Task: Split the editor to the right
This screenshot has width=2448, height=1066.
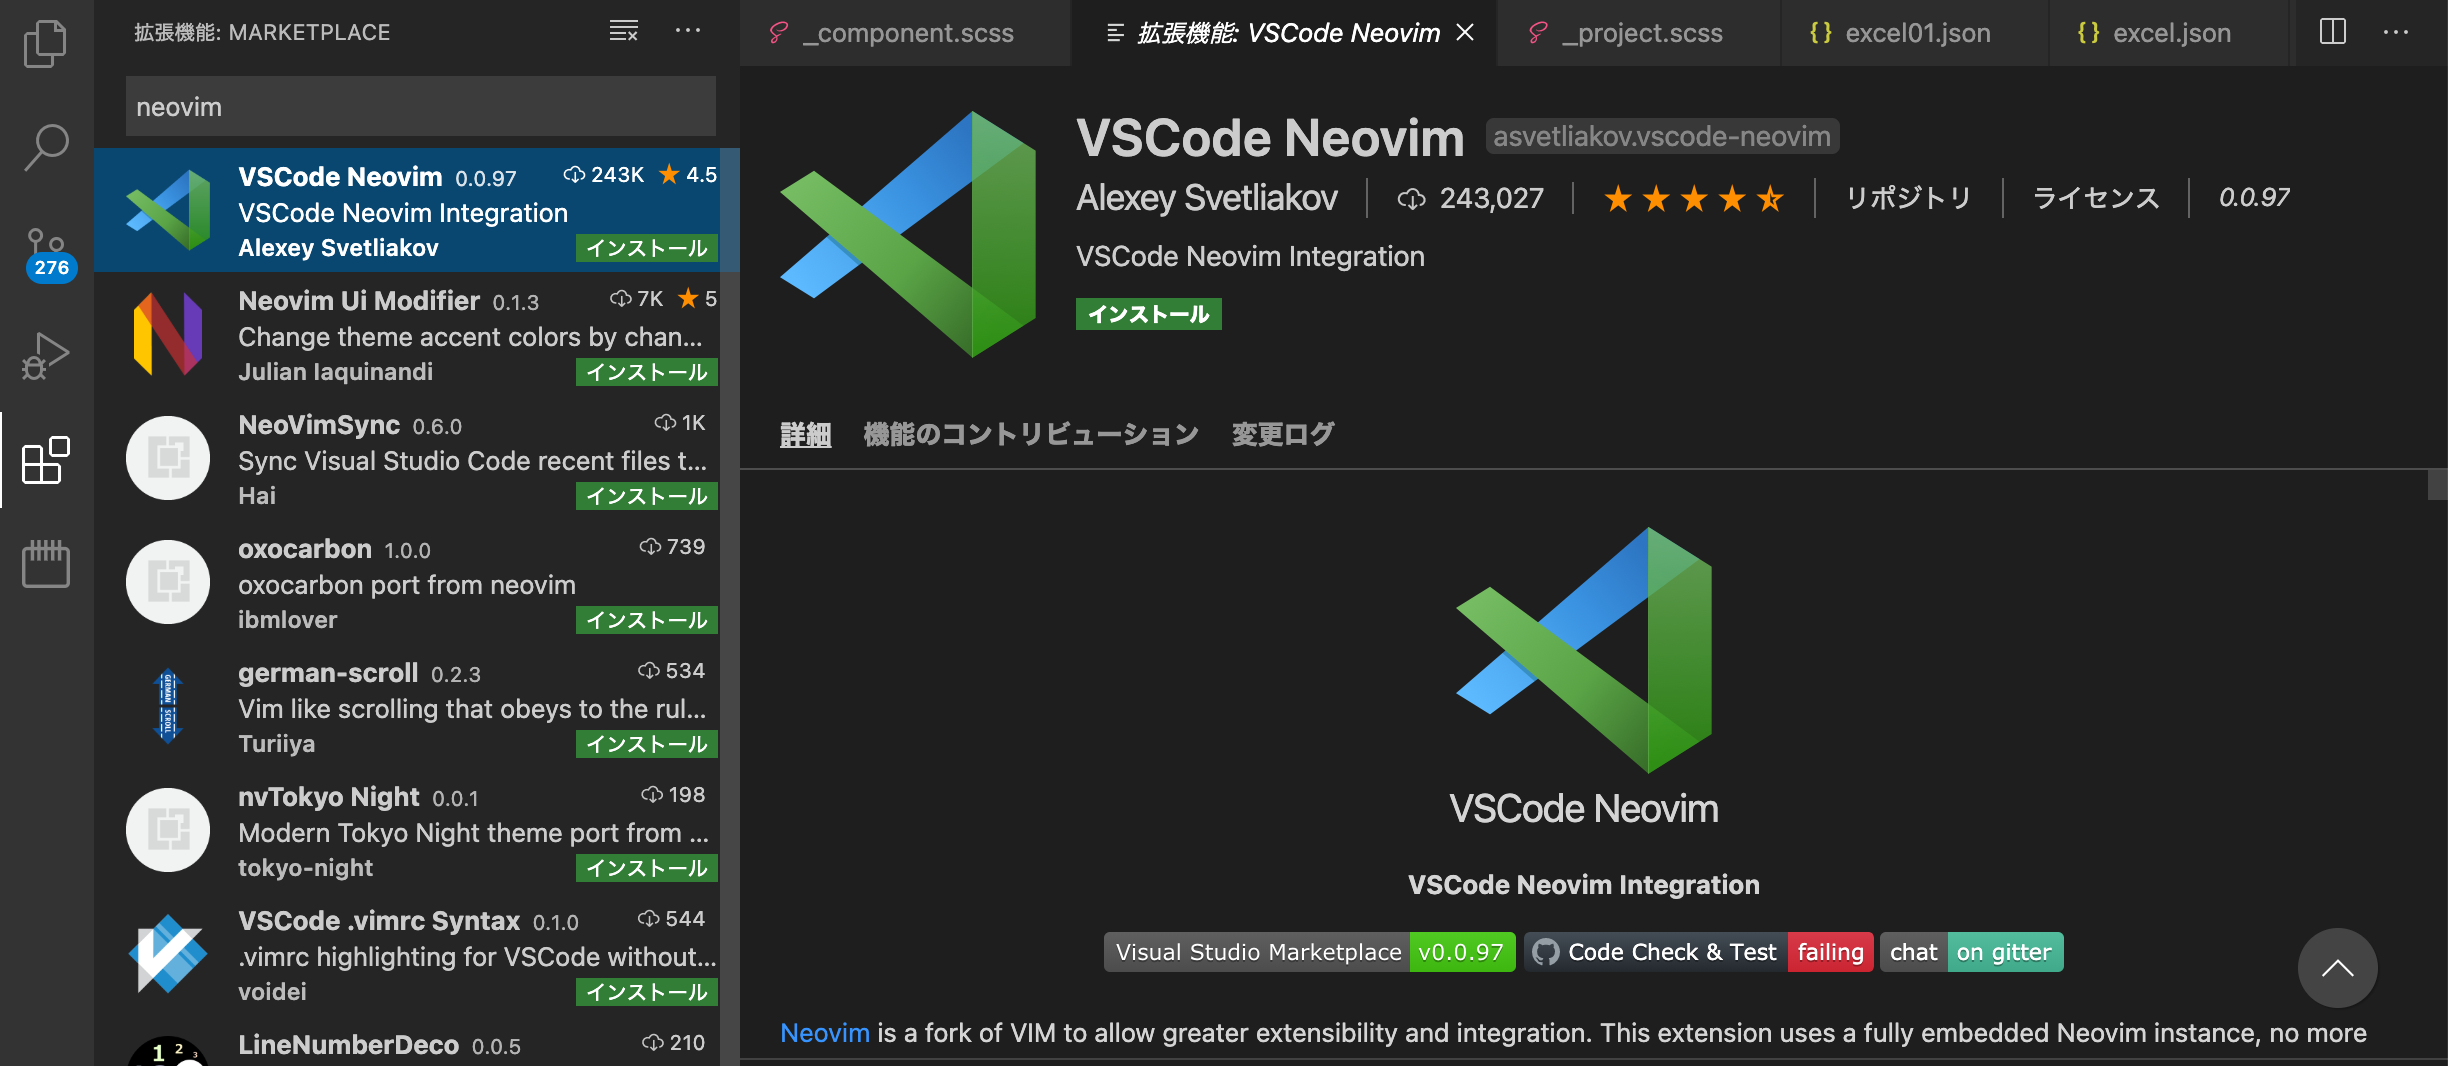Action: (2333, 32)
